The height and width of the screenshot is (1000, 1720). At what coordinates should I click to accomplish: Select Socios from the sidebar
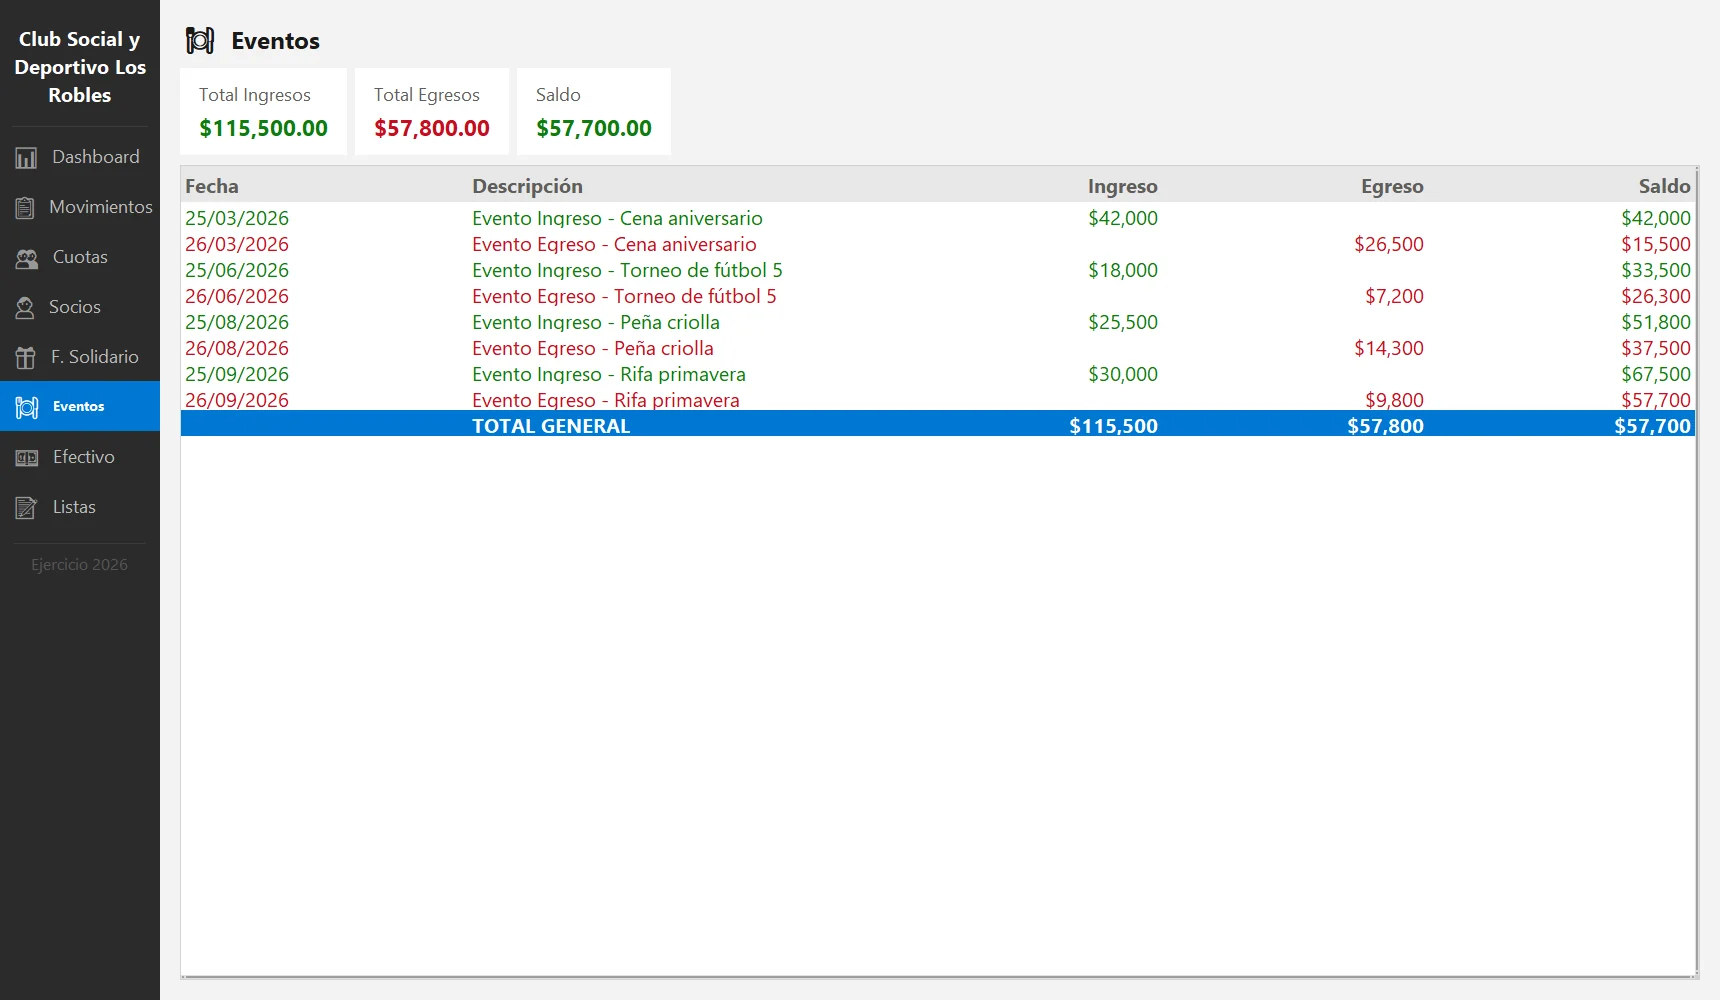tap(80, 307)
